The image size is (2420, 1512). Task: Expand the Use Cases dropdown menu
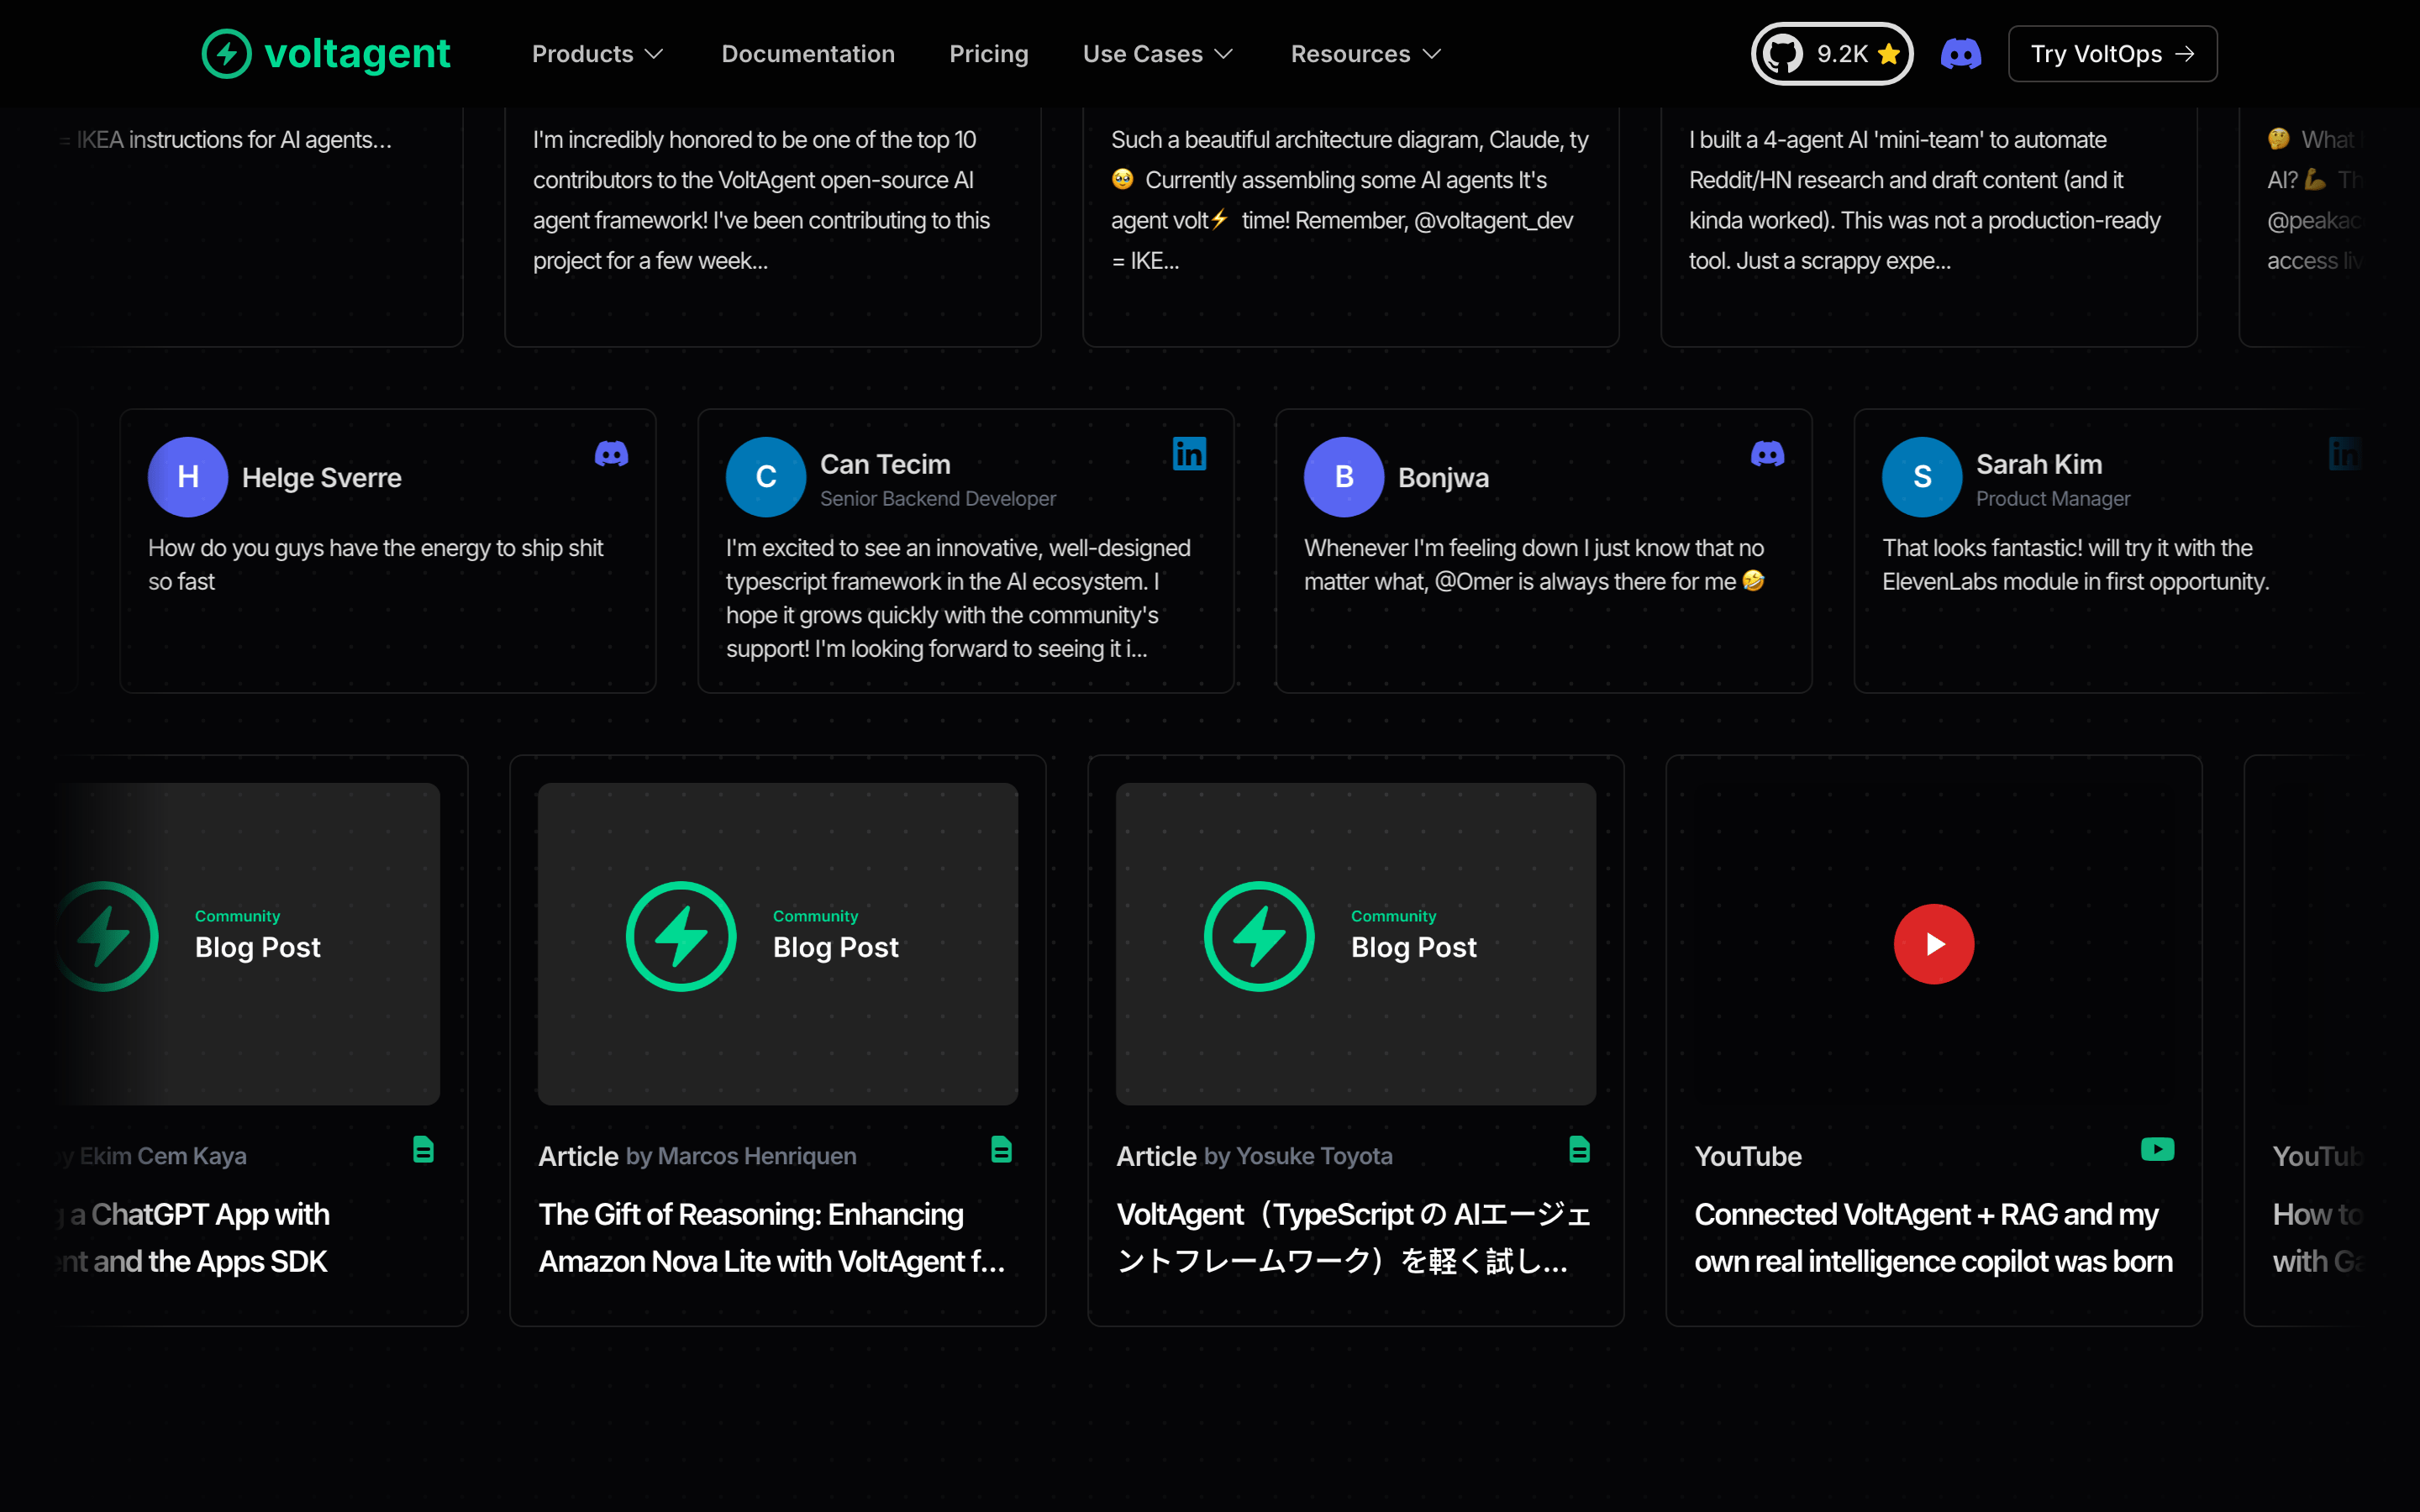(1158, 54)
